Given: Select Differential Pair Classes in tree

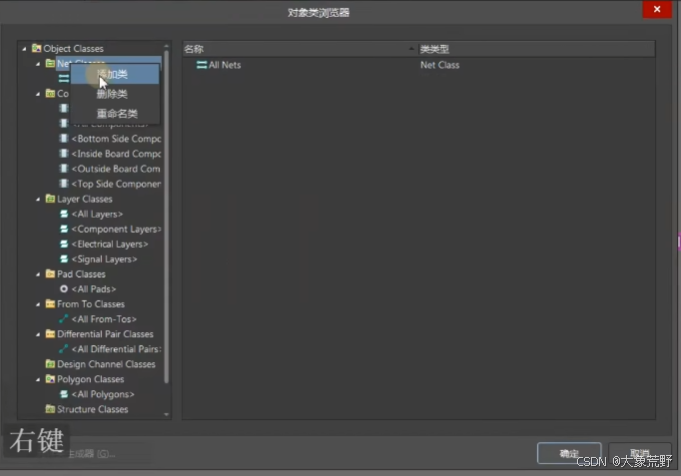Looking at the screenshot, I should click(x=105, y=334).
